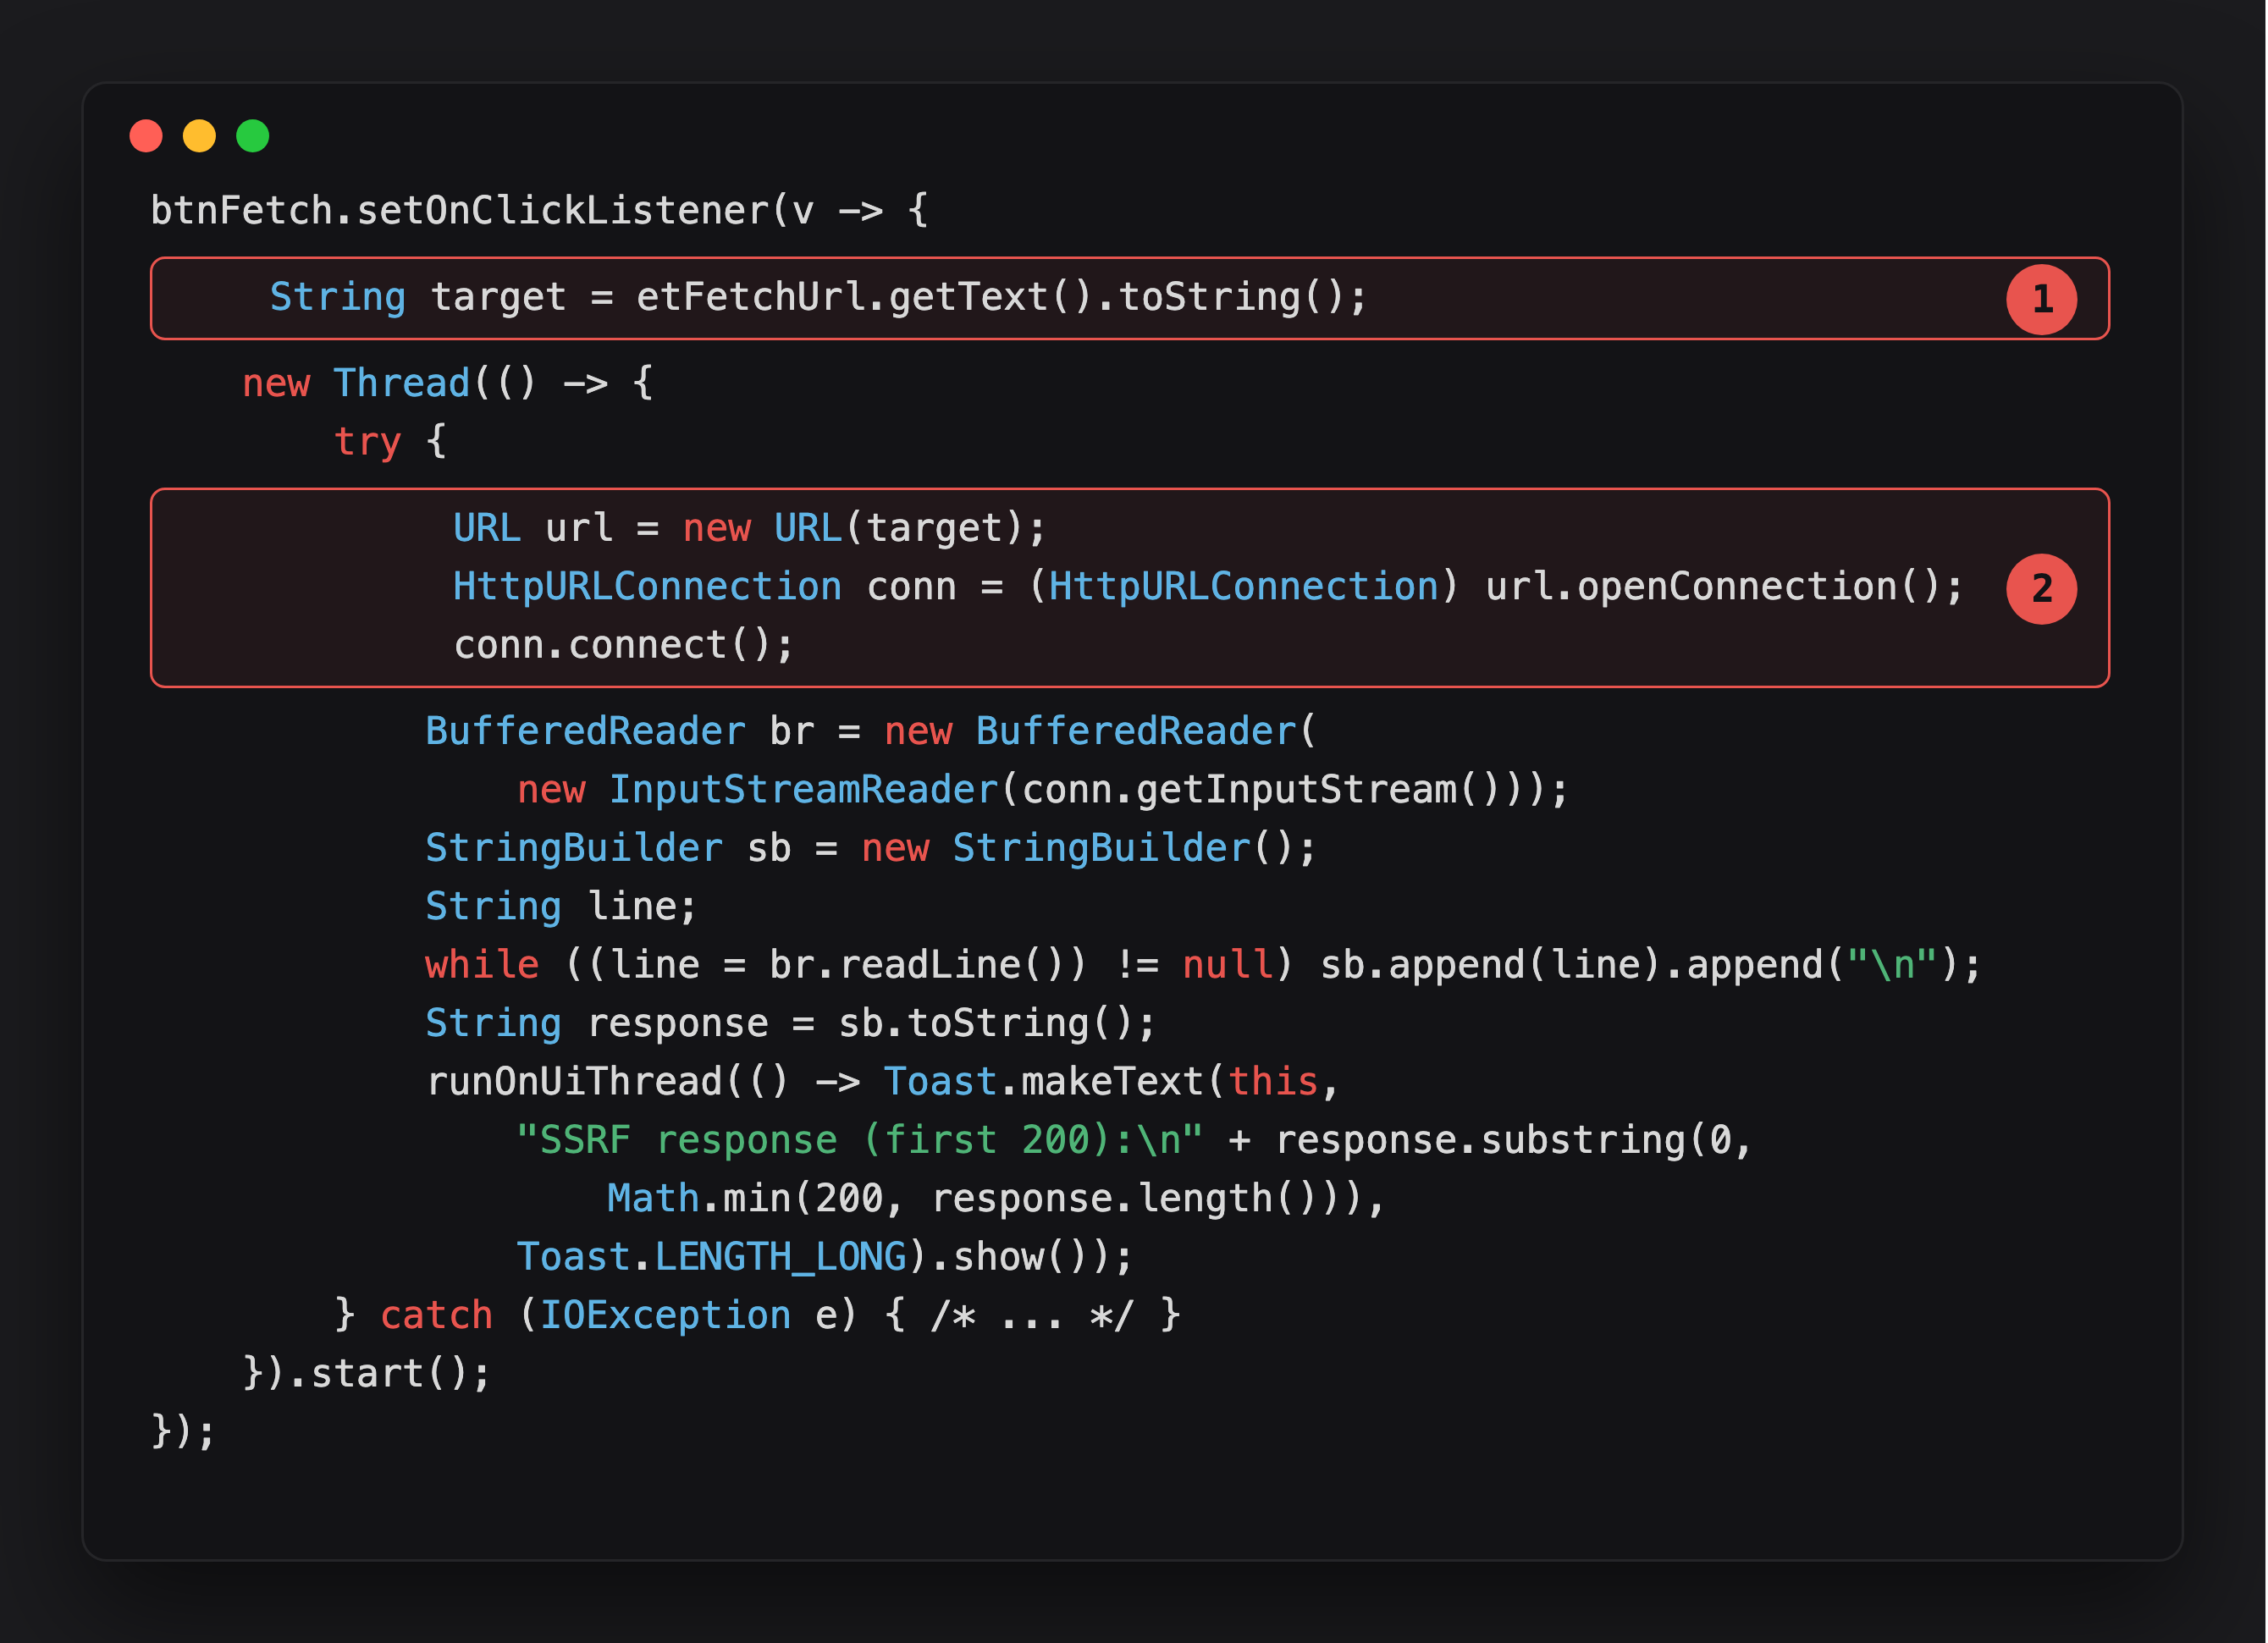Click the line "conn.connect();"
Screen dimensions: 2268x1643
click(x=623, y=645)
